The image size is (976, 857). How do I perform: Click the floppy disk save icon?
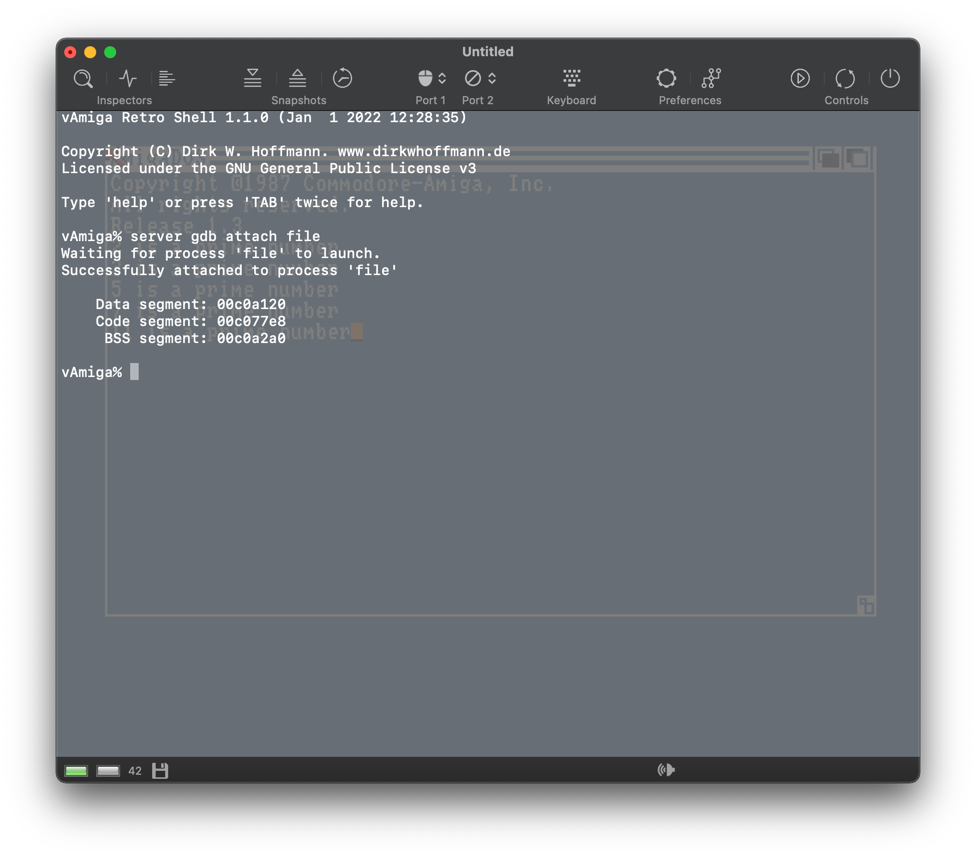pyautogui.click(x=160, y=770)
